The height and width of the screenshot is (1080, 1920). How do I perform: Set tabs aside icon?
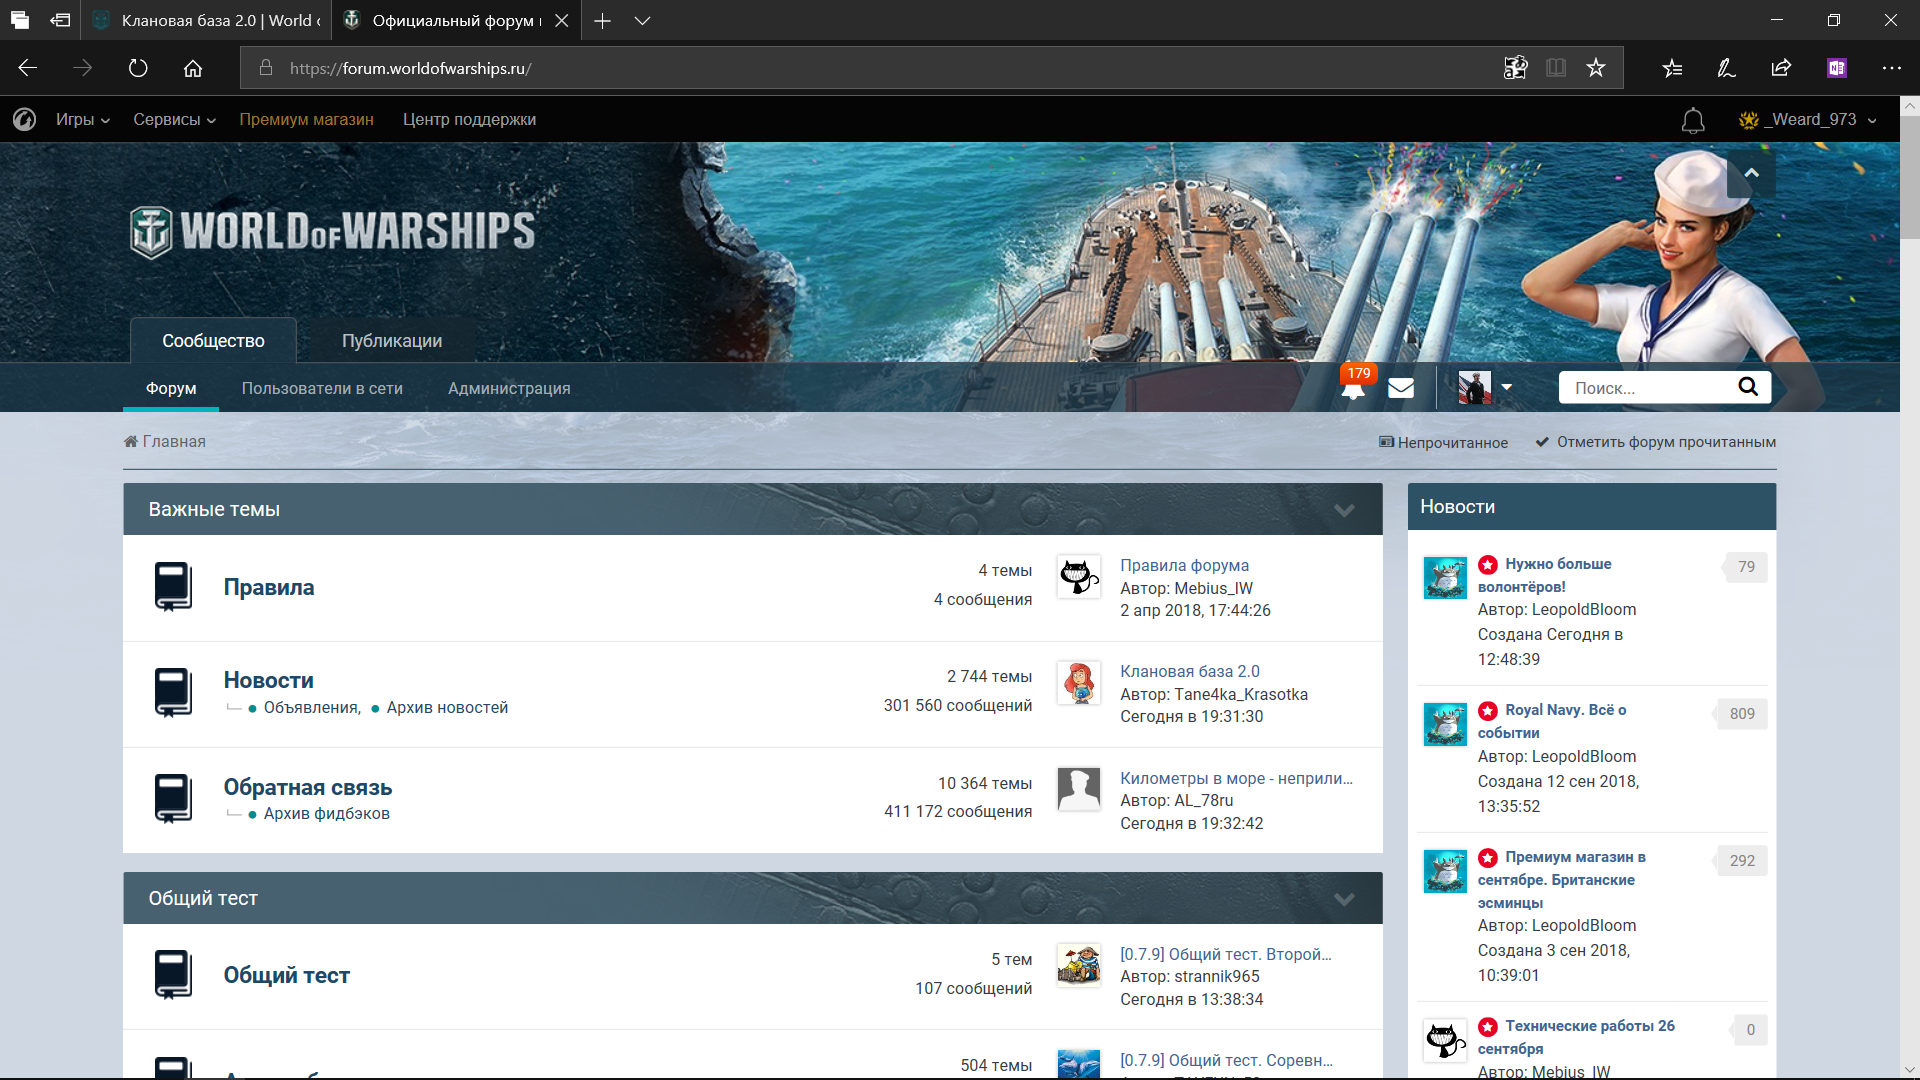coord(61,20)
